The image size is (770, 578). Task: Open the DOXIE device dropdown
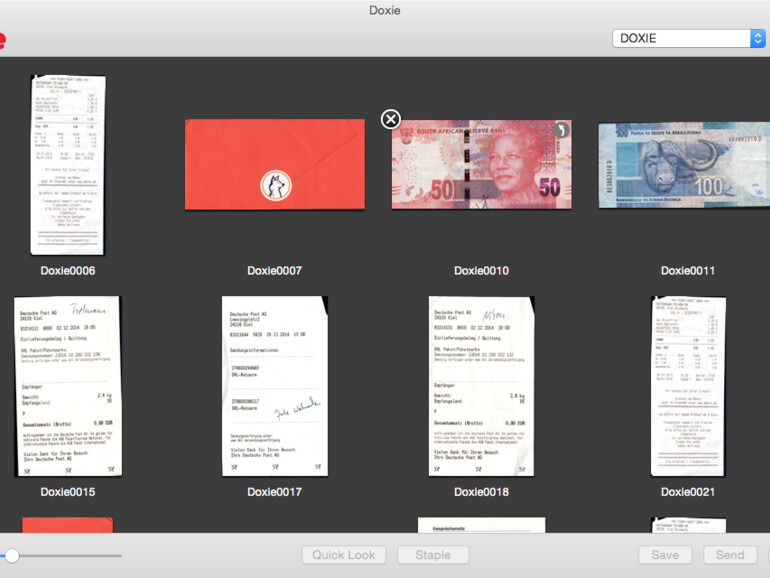[x=689, y=38]
